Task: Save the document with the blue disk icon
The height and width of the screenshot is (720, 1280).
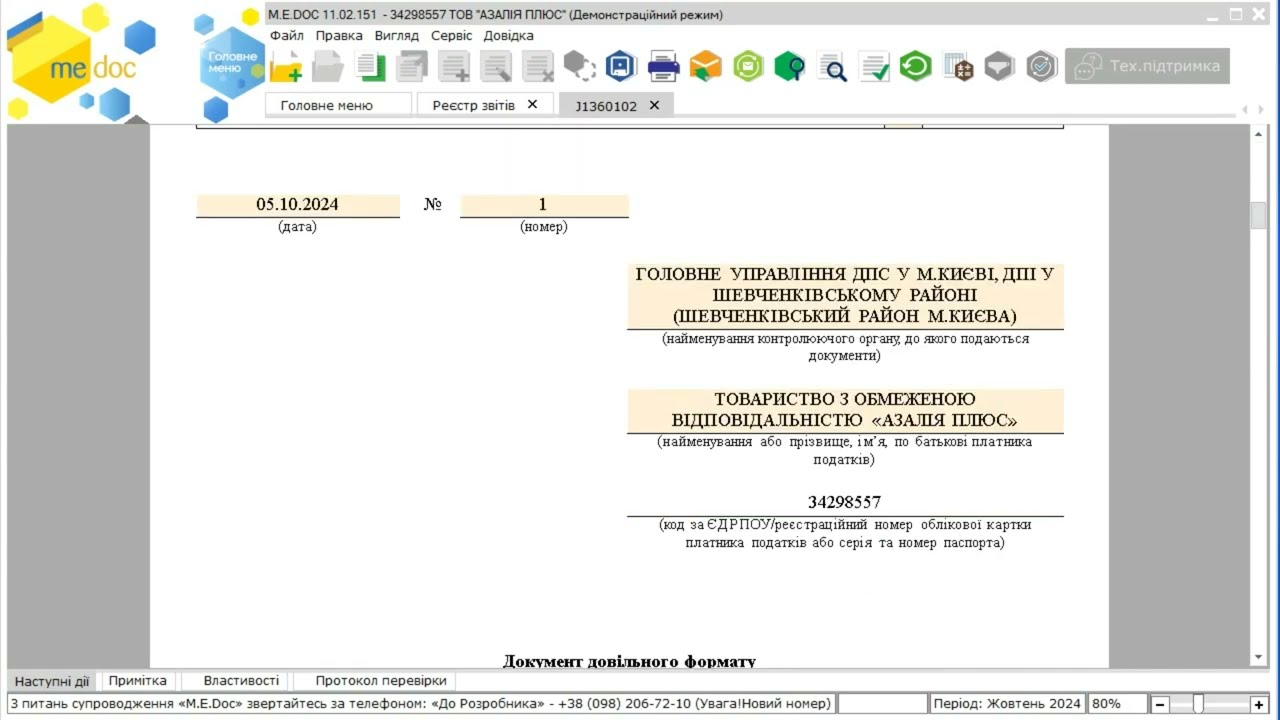Action: (x=622, y=67)
